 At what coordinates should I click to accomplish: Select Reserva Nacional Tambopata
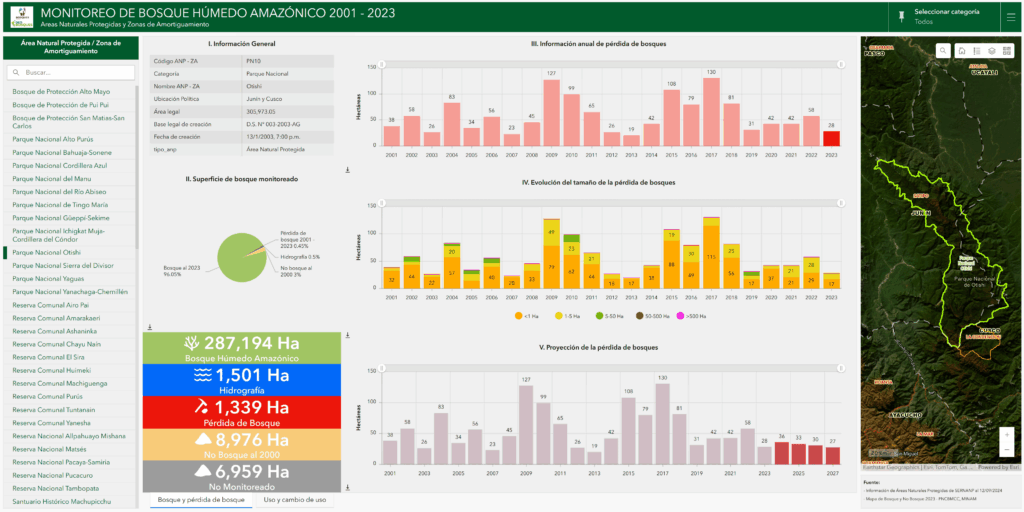click(71, 488)
